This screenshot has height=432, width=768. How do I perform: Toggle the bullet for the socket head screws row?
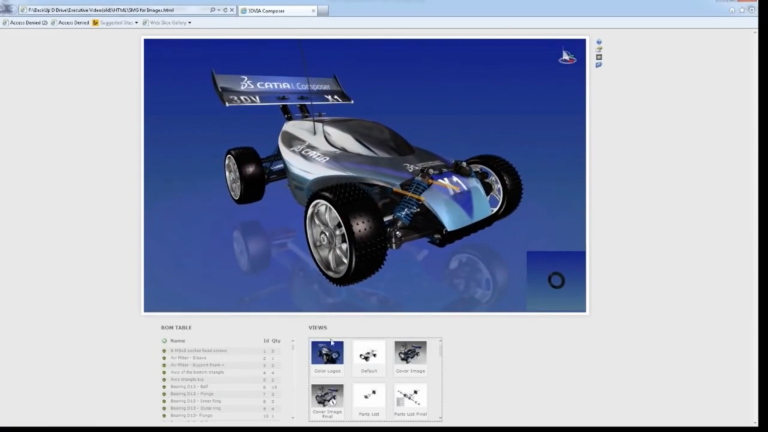click(x=164, y=351)
